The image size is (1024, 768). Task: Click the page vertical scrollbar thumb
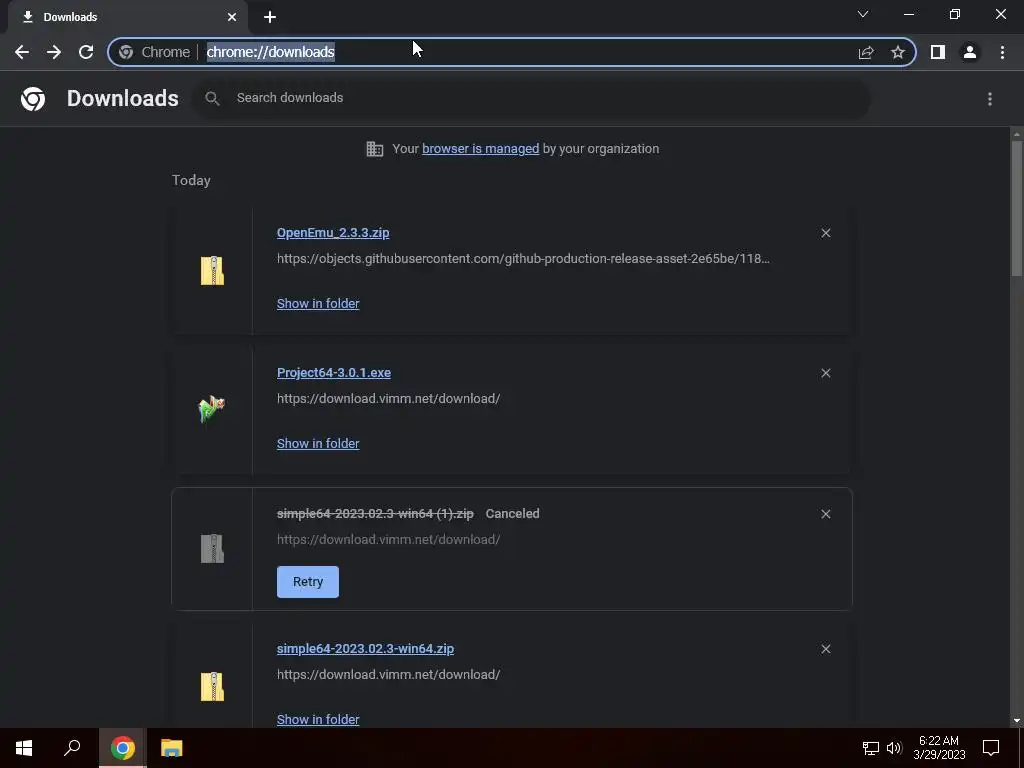pos(1017,208)
